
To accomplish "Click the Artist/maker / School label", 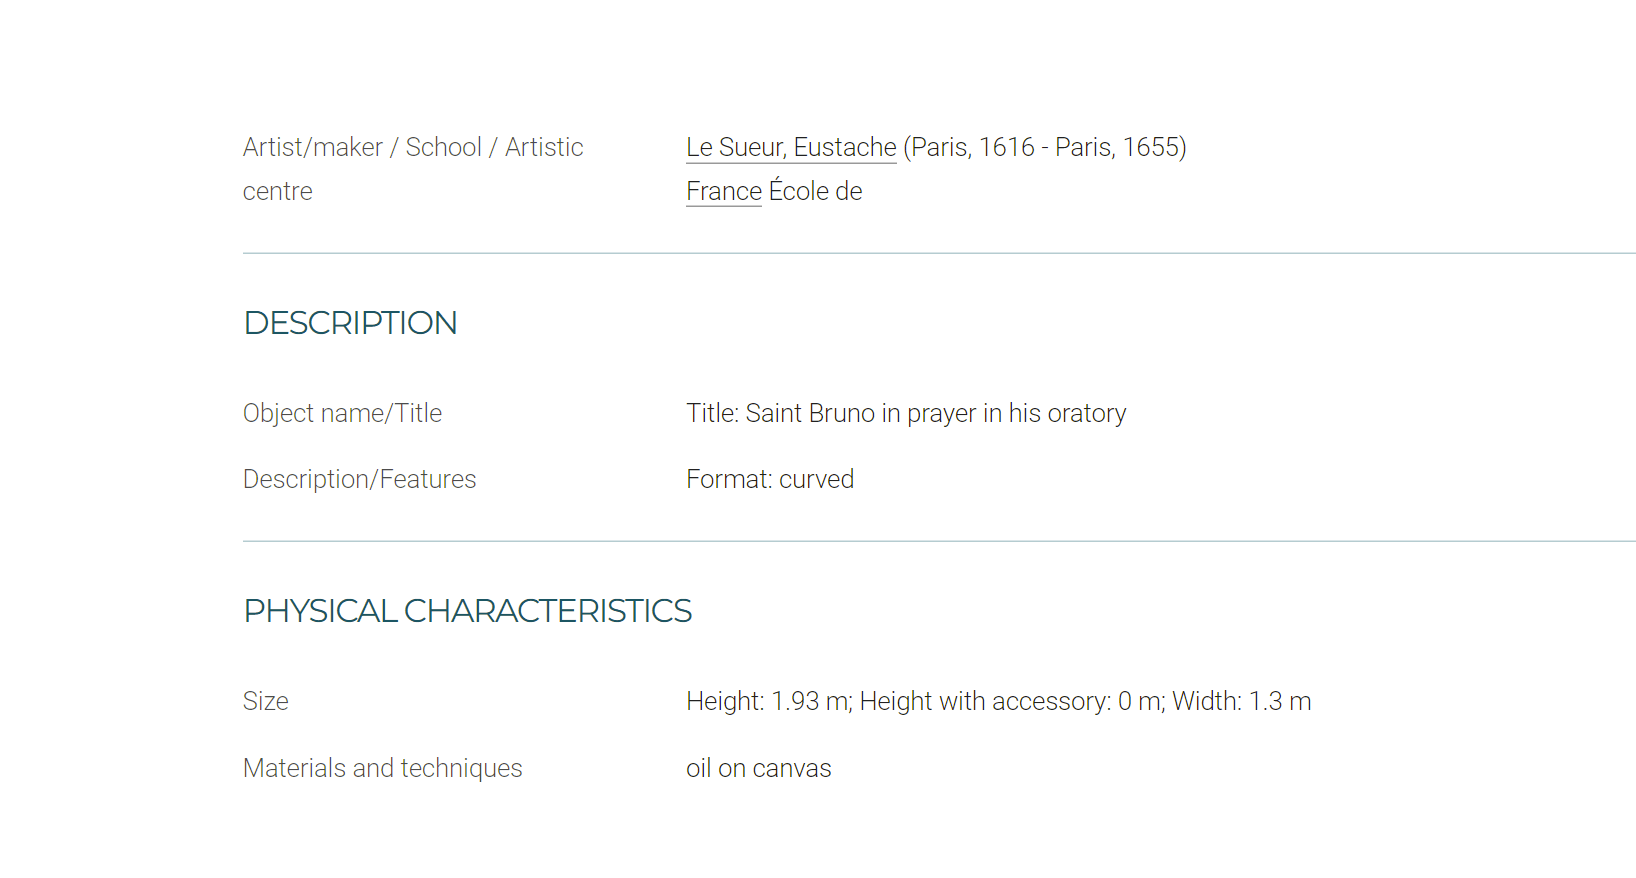I will (413, 169).
